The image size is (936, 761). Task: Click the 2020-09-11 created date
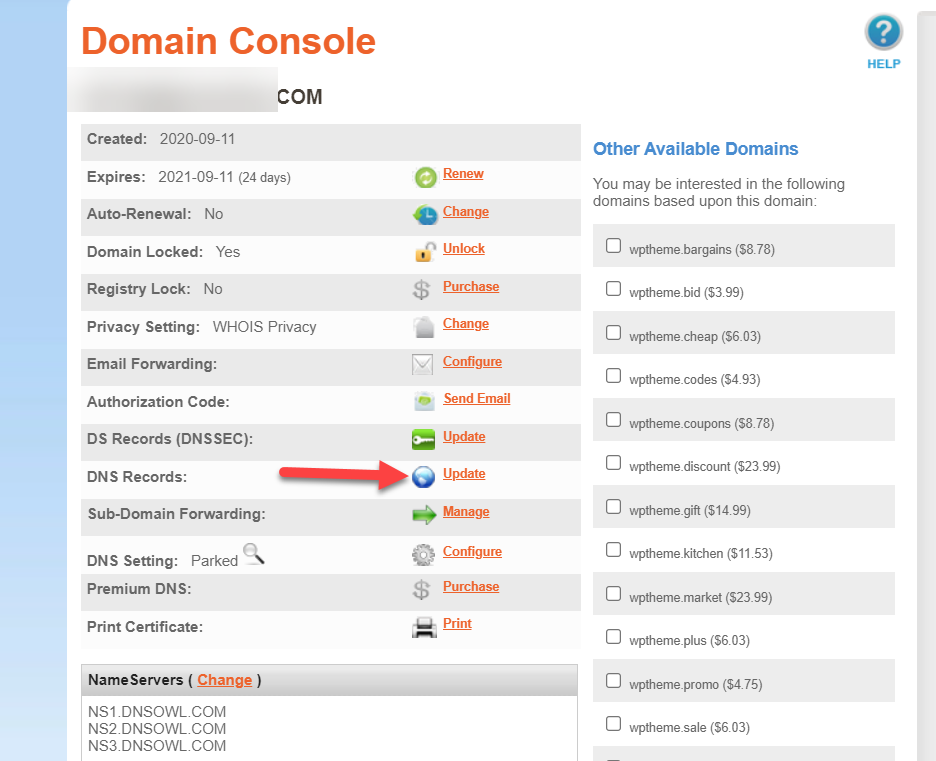click(x=198, y=139)
